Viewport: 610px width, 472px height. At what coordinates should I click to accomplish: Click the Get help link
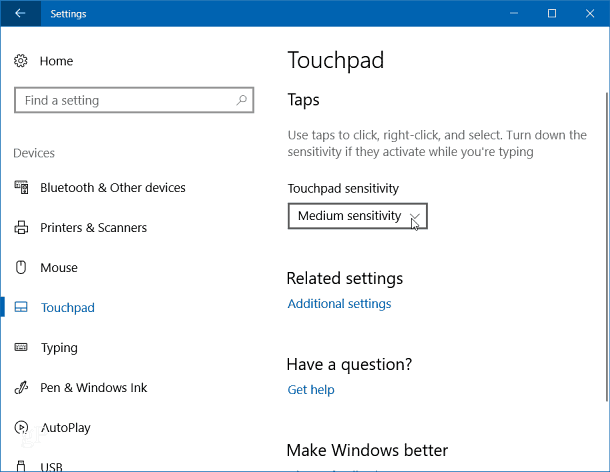click(x=311, y=390)
